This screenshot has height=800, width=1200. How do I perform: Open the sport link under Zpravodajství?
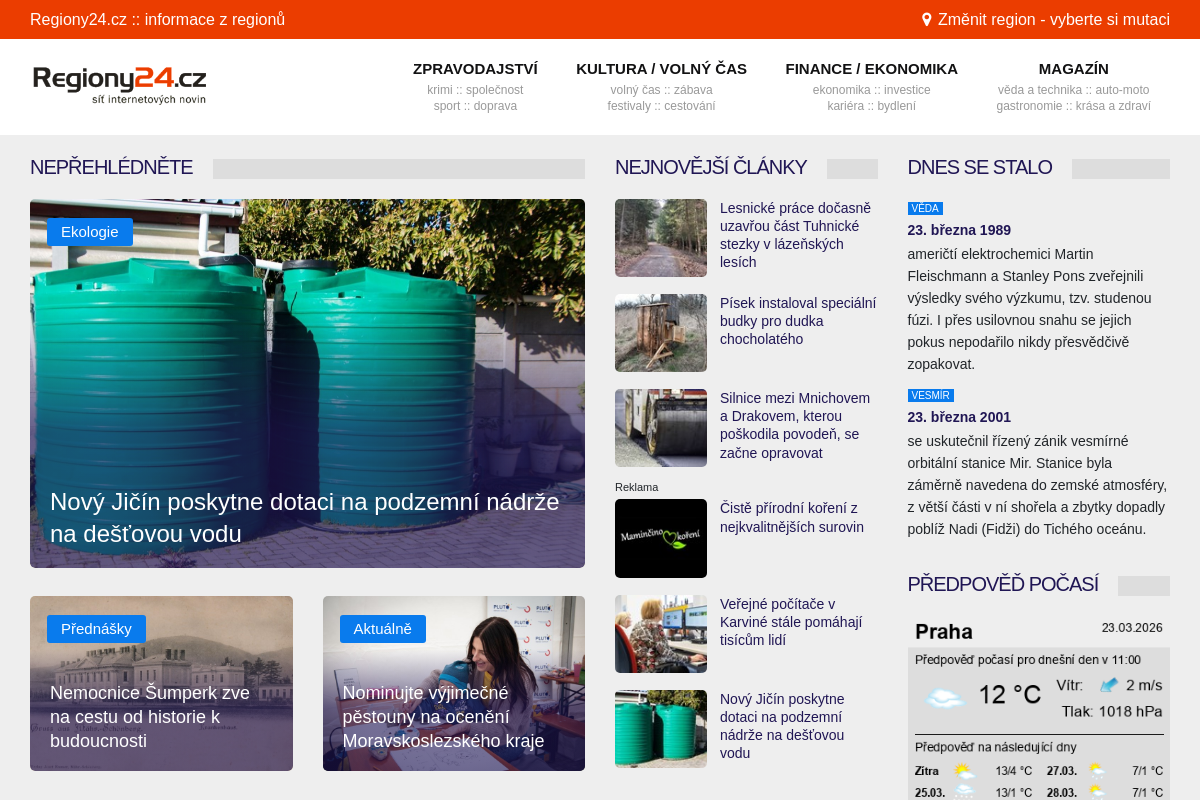point(446,105)
